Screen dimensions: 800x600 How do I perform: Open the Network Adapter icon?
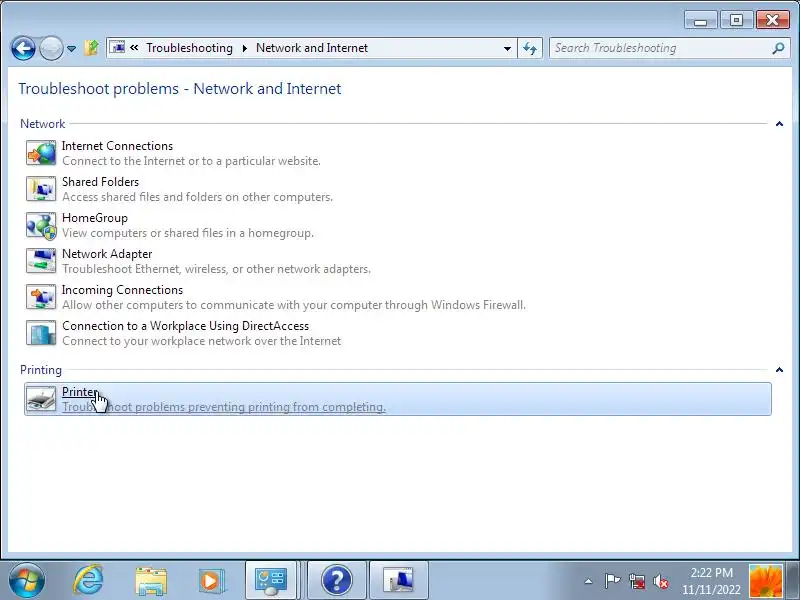click(41, 261)
